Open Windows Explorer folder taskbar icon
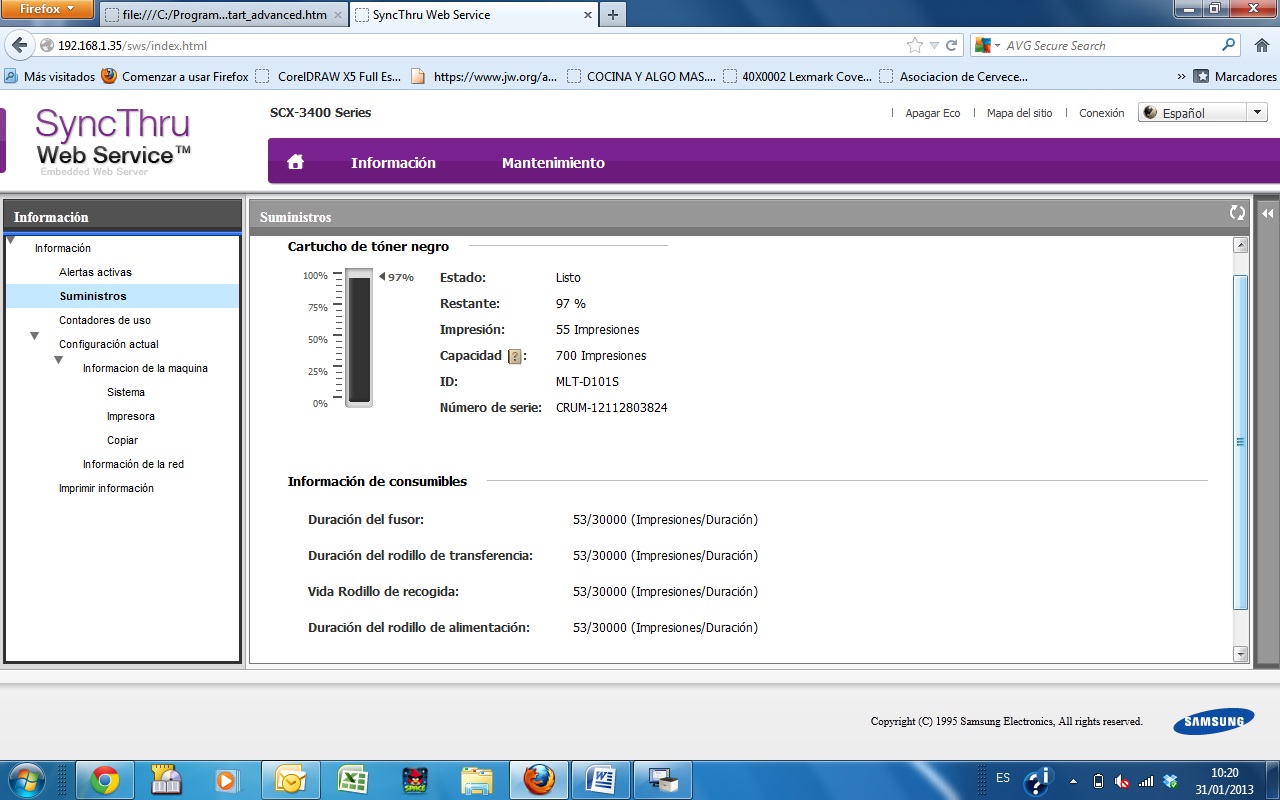The height and width of the screenshot is (800, 1280). (475, 780)
